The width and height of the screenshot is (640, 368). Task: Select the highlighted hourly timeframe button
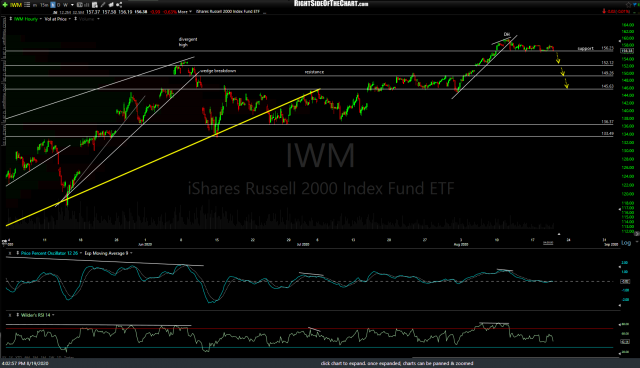coord(53,5)
